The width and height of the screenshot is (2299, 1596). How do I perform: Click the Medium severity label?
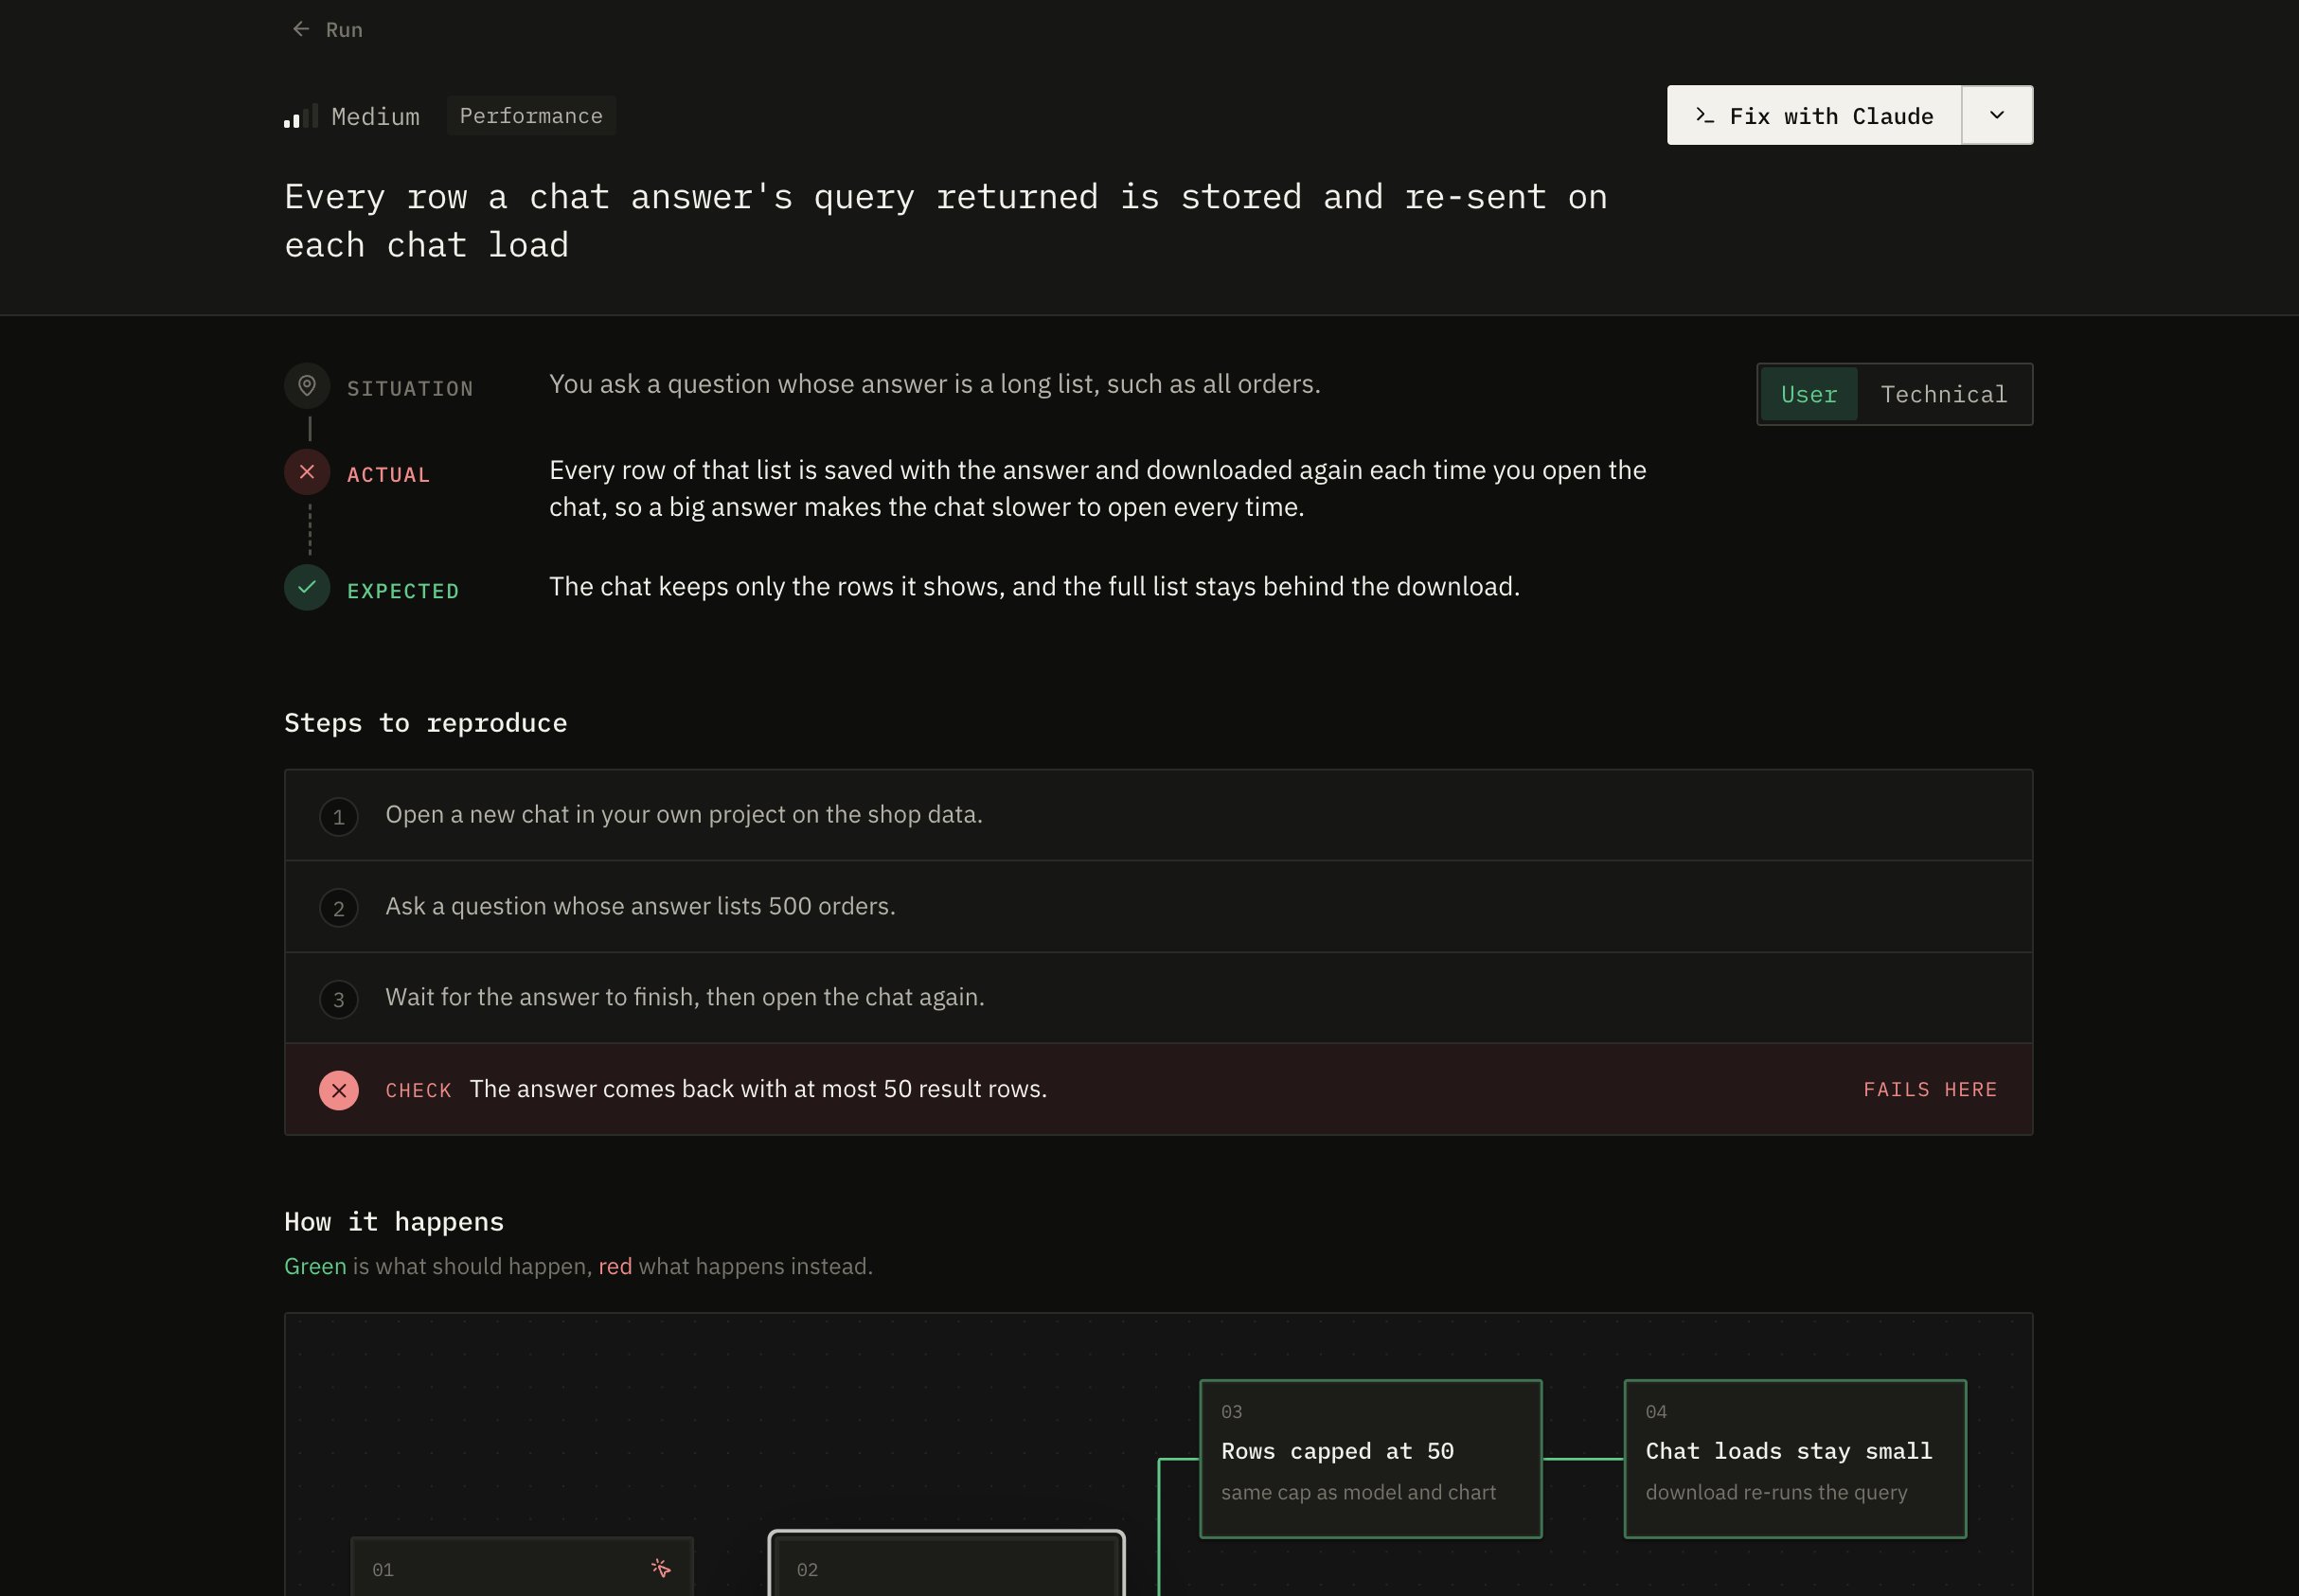376,117
